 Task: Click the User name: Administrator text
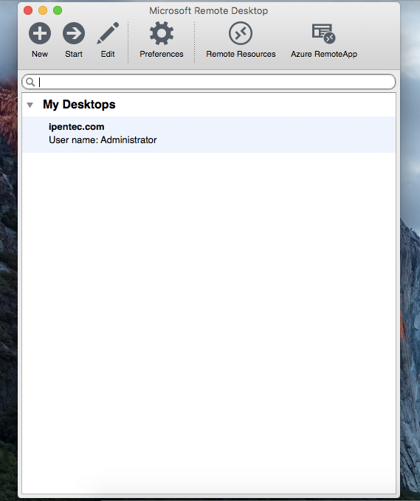pos(103,140)
